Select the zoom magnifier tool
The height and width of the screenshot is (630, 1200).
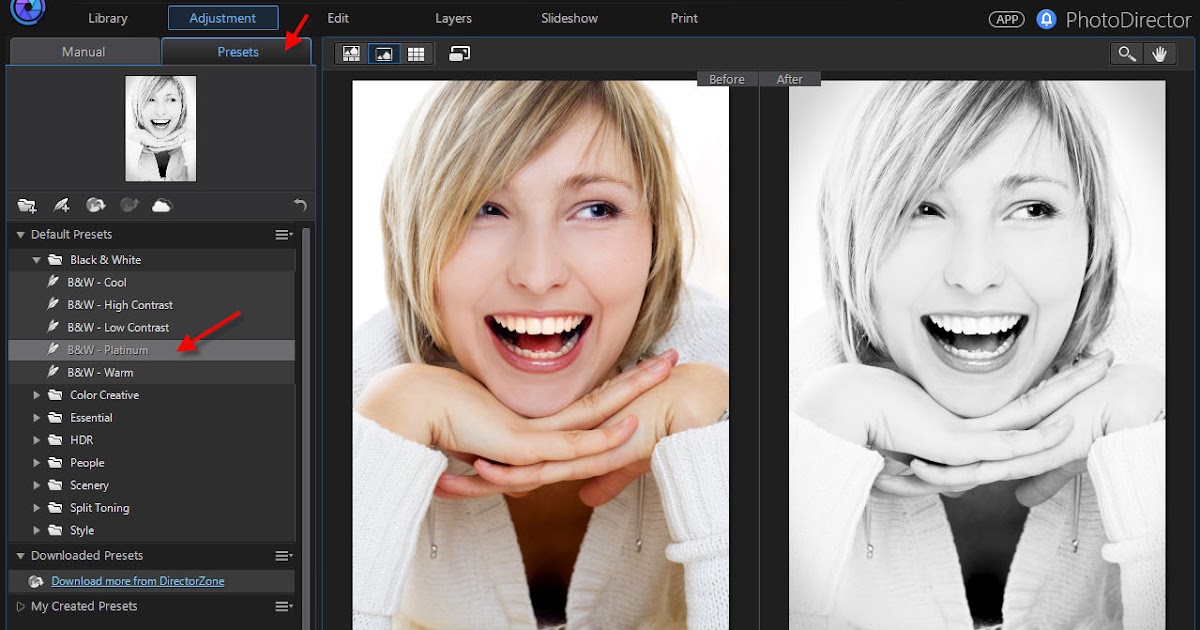pos(1126,53)
